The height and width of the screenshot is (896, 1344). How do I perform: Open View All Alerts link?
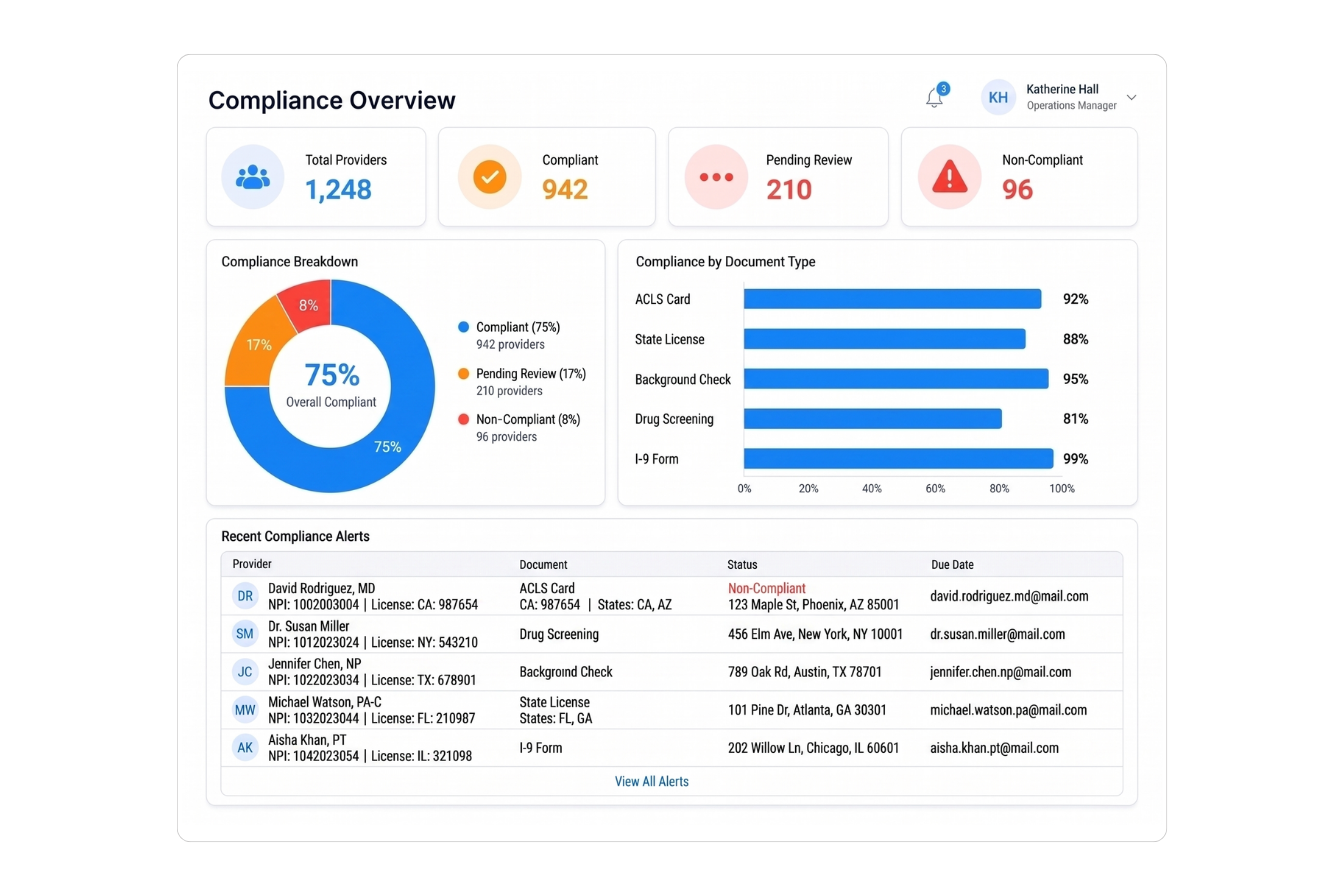[x=652, y=781]
